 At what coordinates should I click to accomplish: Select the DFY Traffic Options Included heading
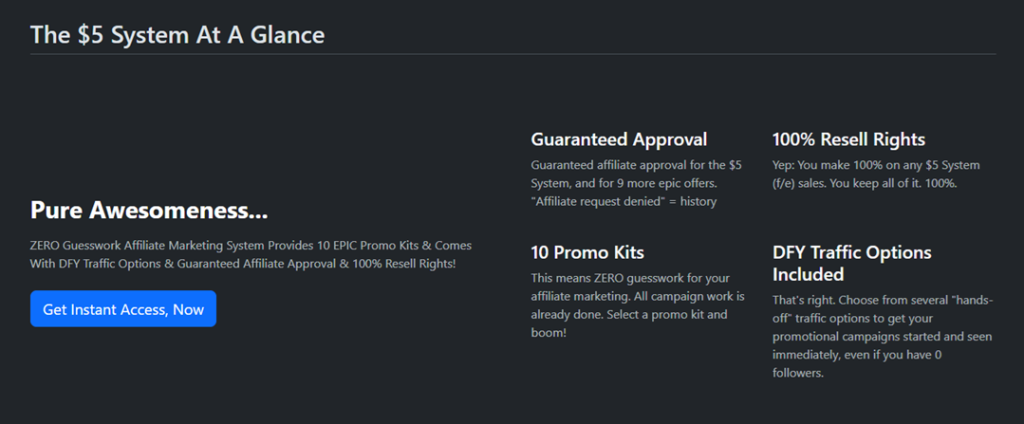852,263
